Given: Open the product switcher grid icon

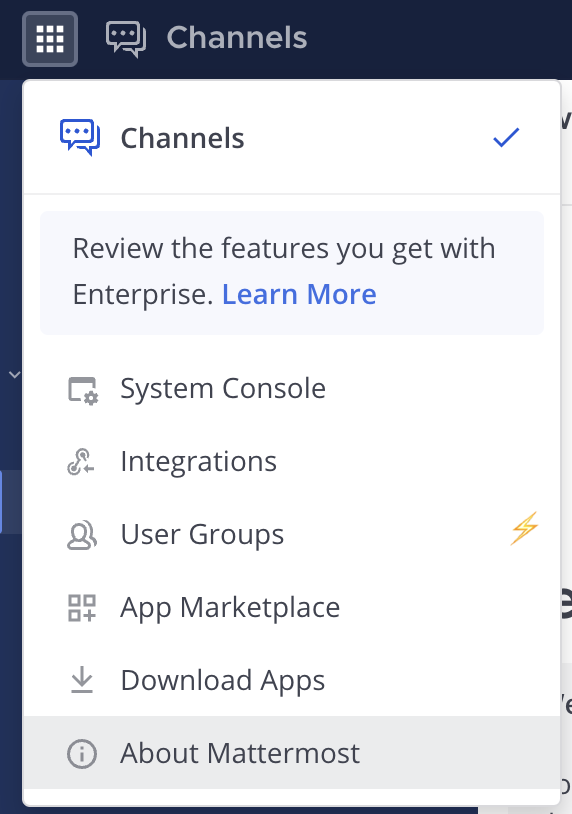Looking at the screenshot, I should pos(50,39).
